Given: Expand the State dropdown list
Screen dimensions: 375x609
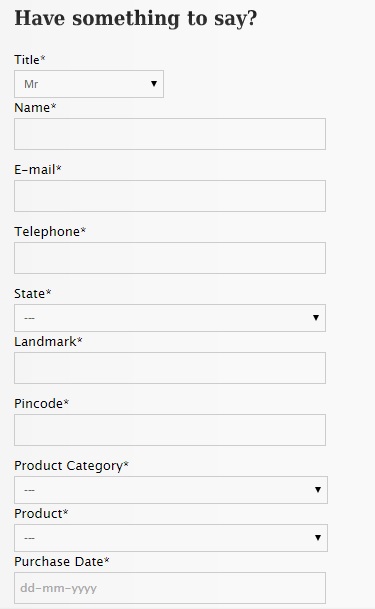Looking at the screenshot, I should [170, 318].
